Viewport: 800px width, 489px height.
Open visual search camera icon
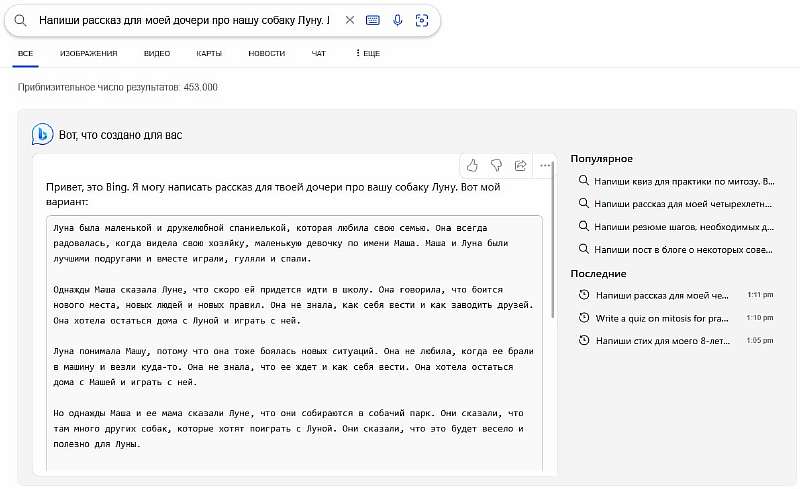click(421, 20)
